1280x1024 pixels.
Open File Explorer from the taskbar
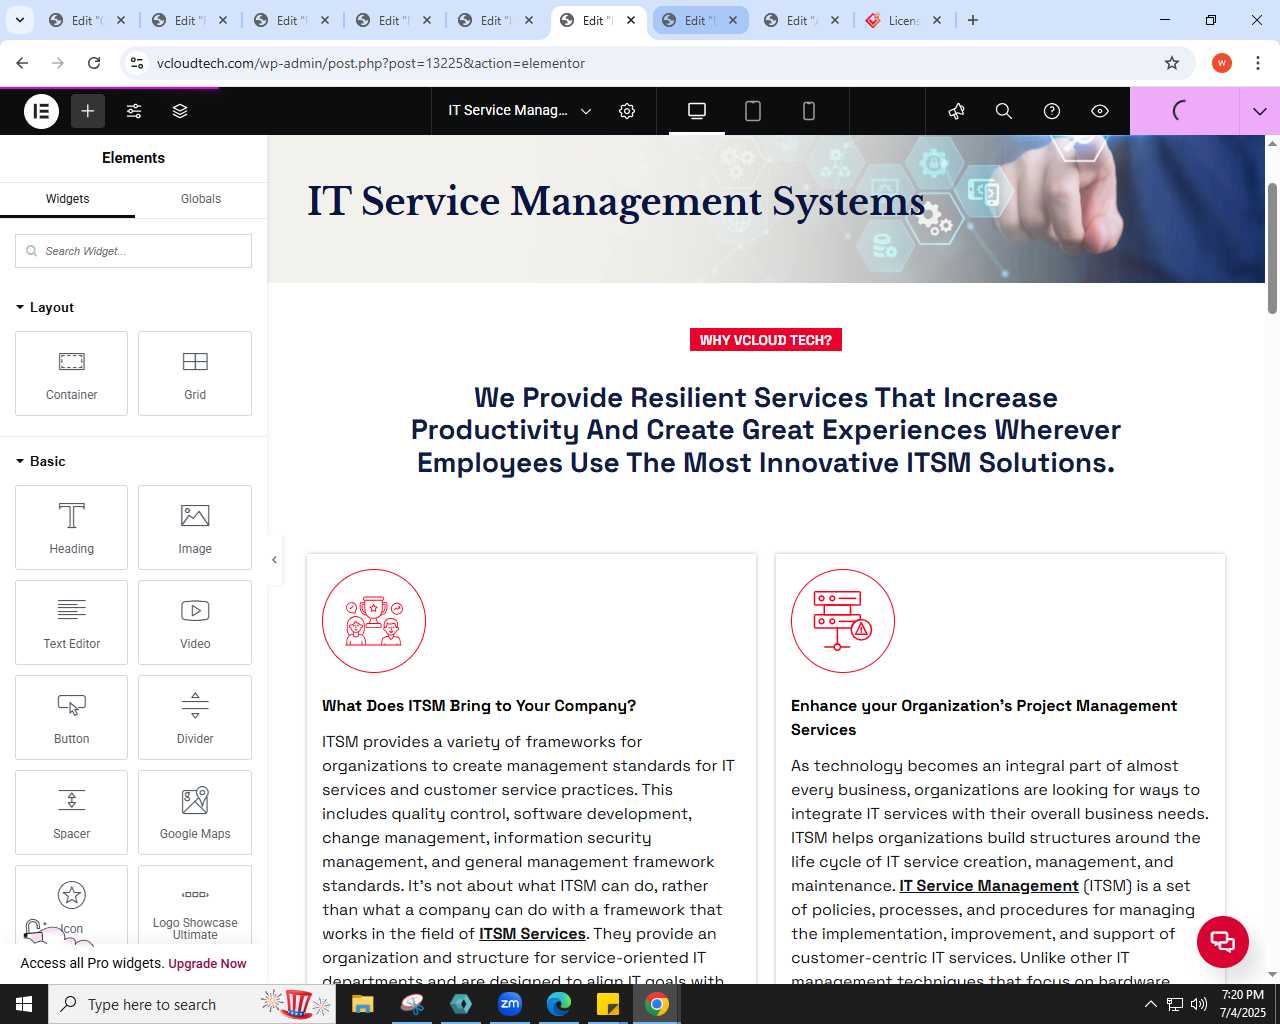[x=363, y=1004]
